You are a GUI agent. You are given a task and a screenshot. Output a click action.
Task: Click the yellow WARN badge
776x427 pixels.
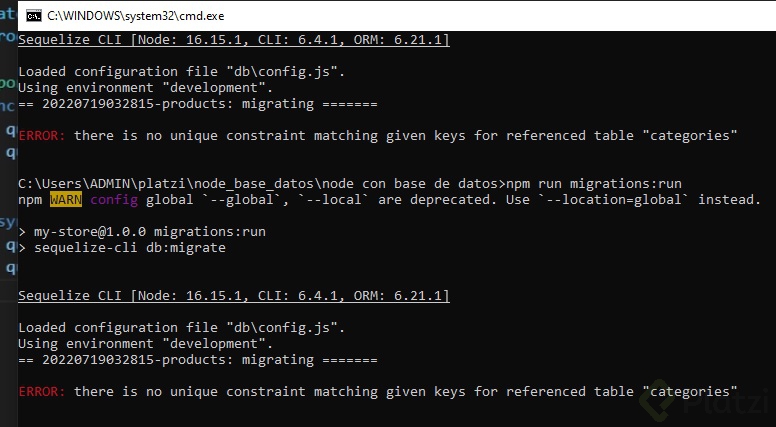tap(65, 199)
